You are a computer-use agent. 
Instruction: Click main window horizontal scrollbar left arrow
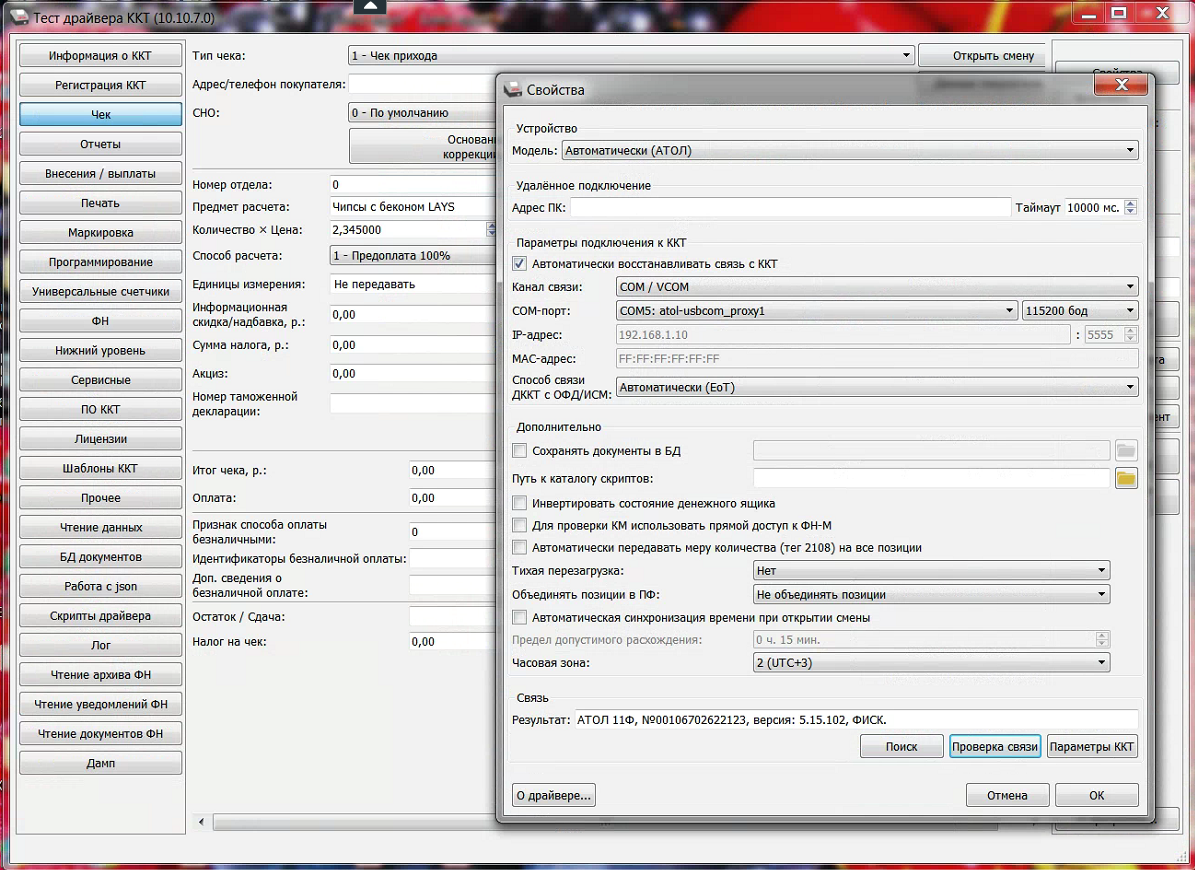click(x=201, y=822)
